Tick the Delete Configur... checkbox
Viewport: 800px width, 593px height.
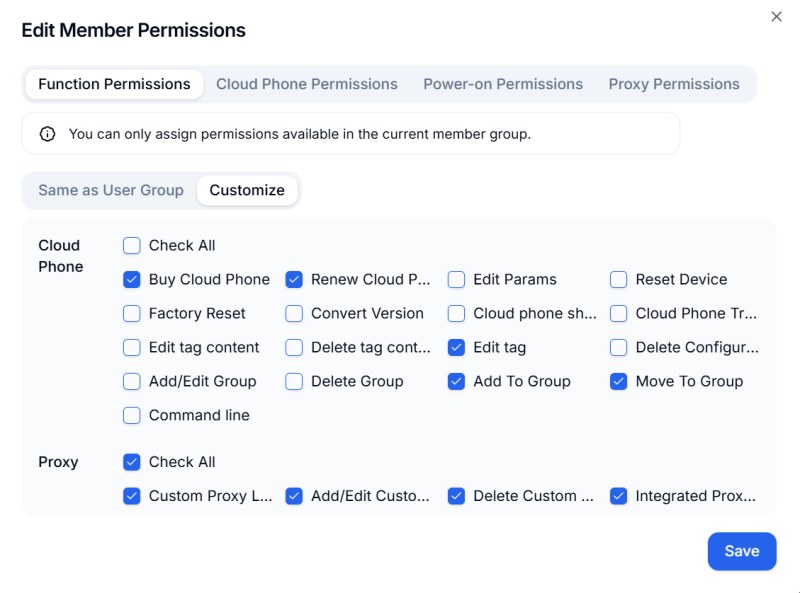coord(618,348)
